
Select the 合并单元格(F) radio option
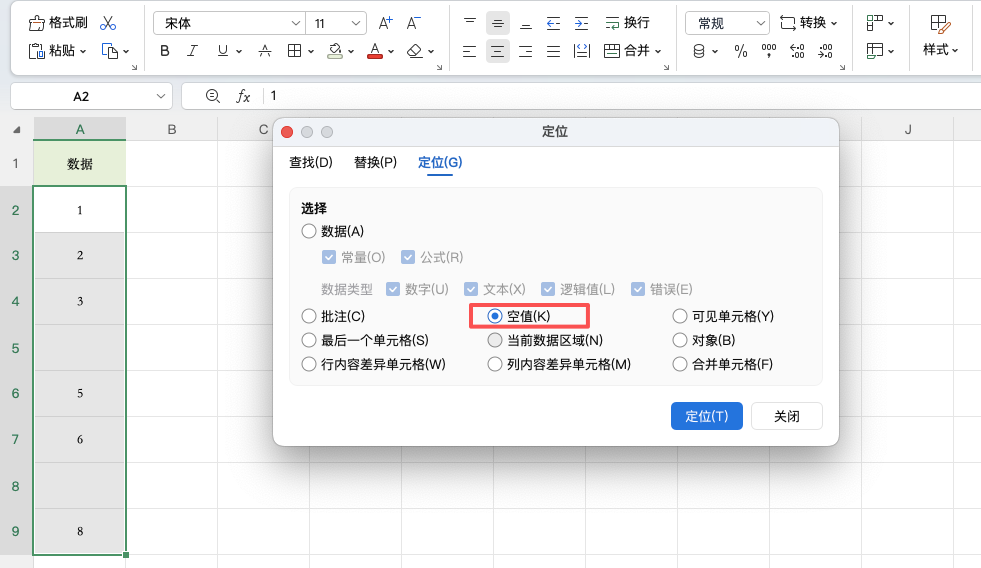[x=679, y=364]
